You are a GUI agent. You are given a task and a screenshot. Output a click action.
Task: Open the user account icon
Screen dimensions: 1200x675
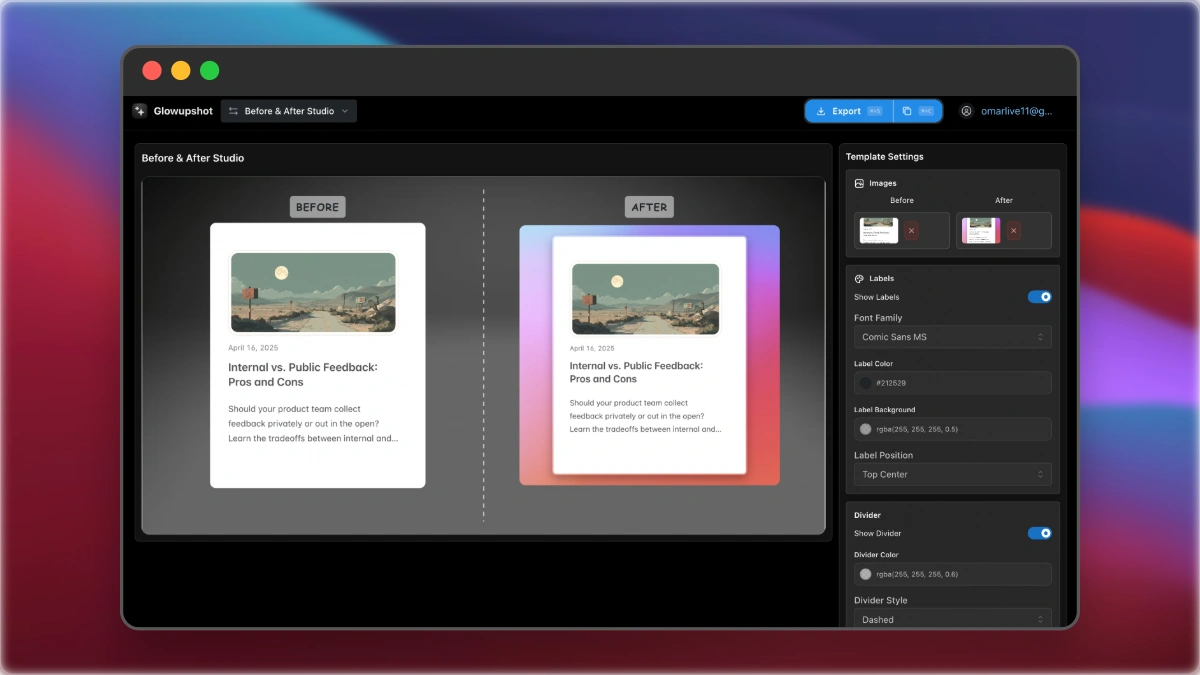pyautogui.click(x=966, y=111)
